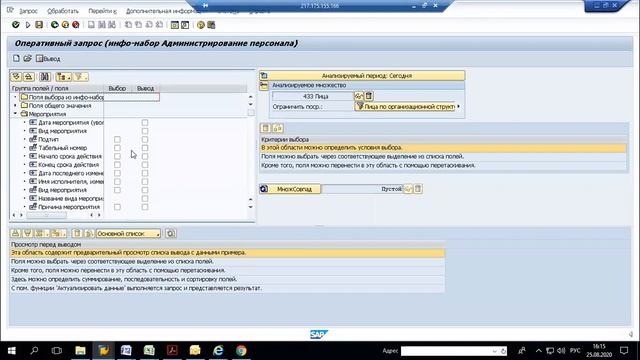The width and height of the screenshot is (640, 360).
Task: Open an existing query with folder icon
Action: click(27, 58)
